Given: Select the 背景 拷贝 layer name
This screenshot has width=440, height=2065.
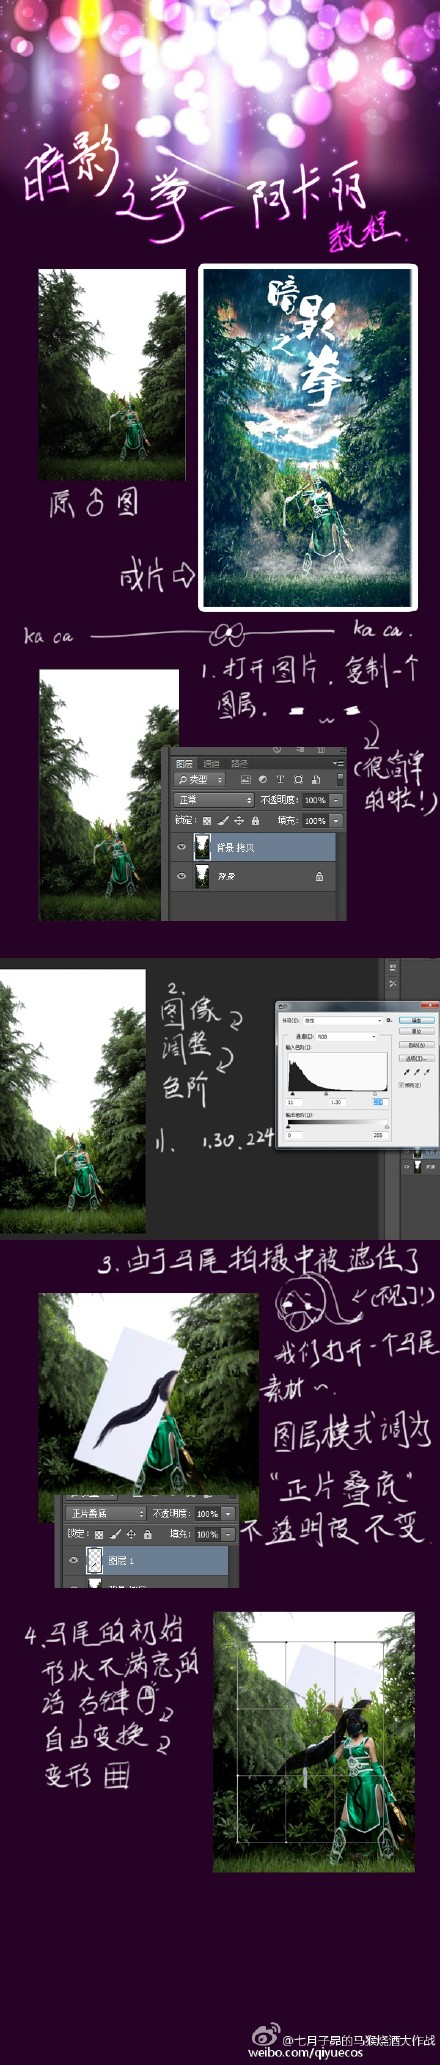Looking at the screenshot, I should coord(236,847).
